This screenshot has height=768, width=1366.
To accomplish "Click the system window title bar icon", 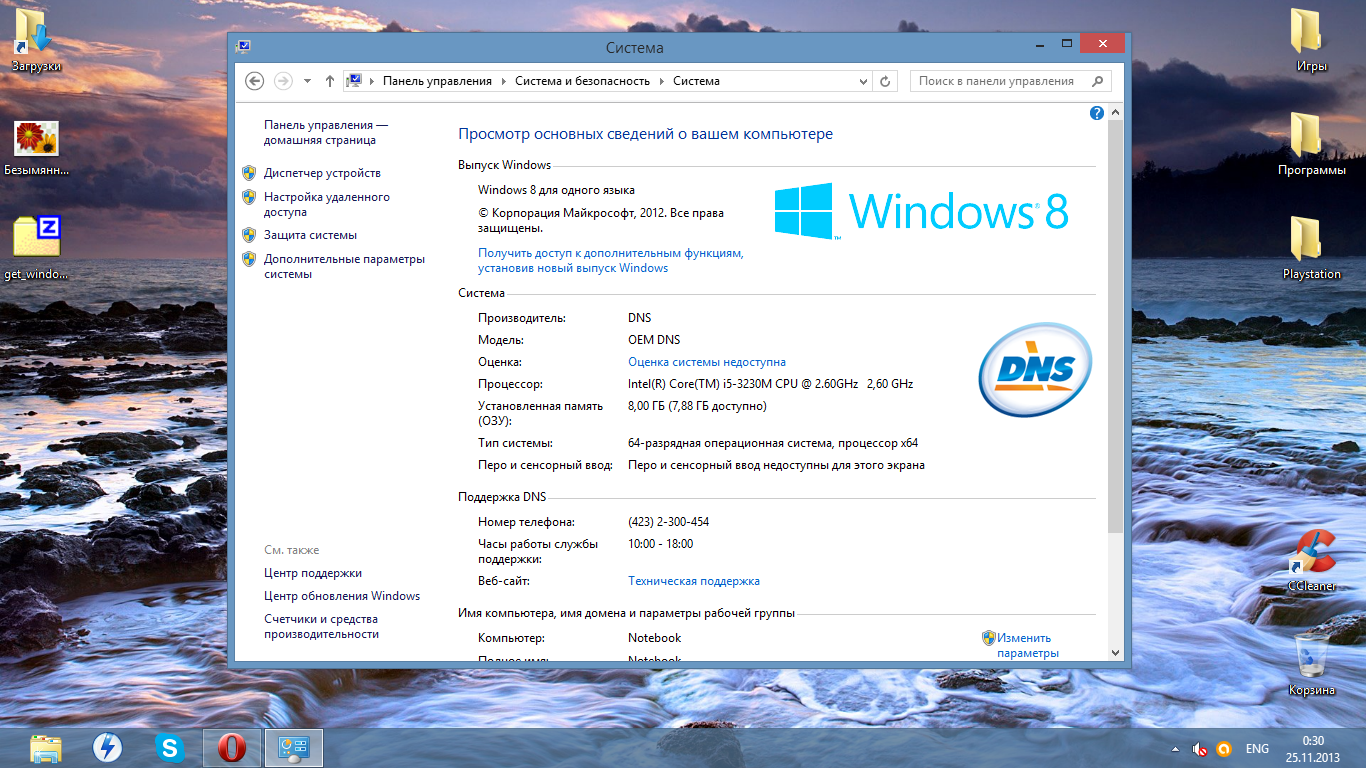I will pos(243,46).
